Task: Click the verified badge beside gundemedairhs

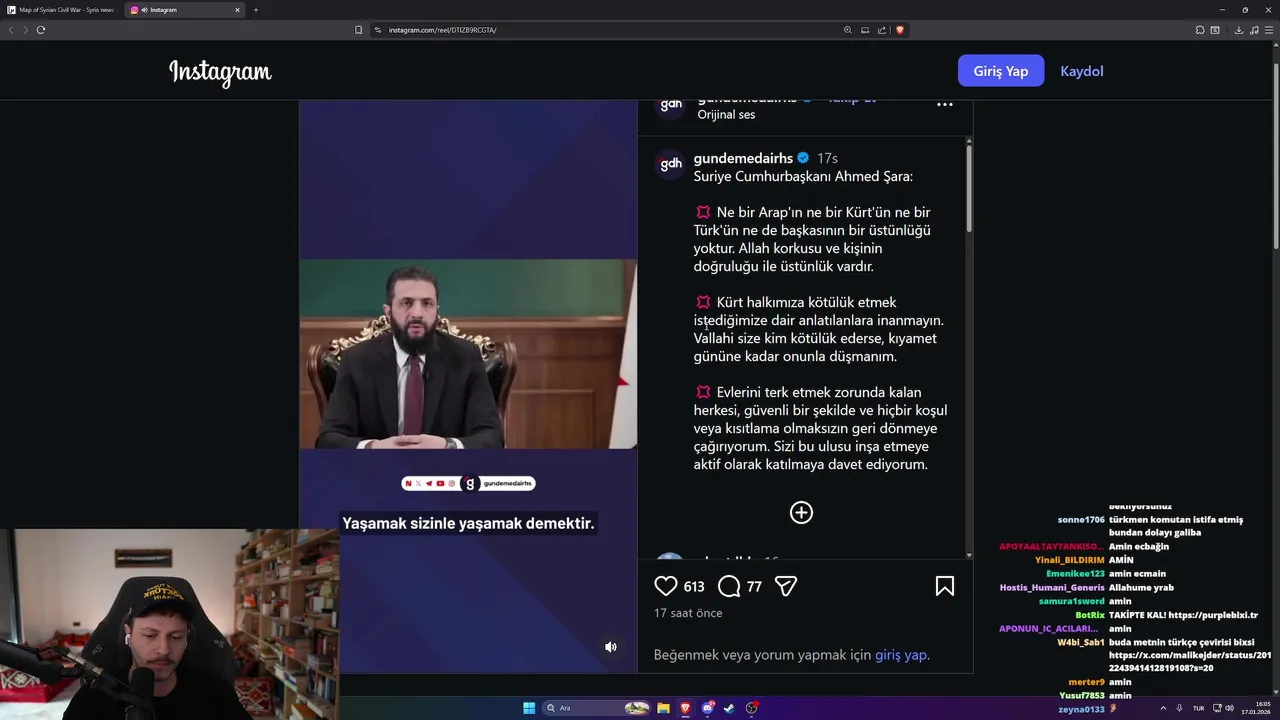Action: point(803,158)
